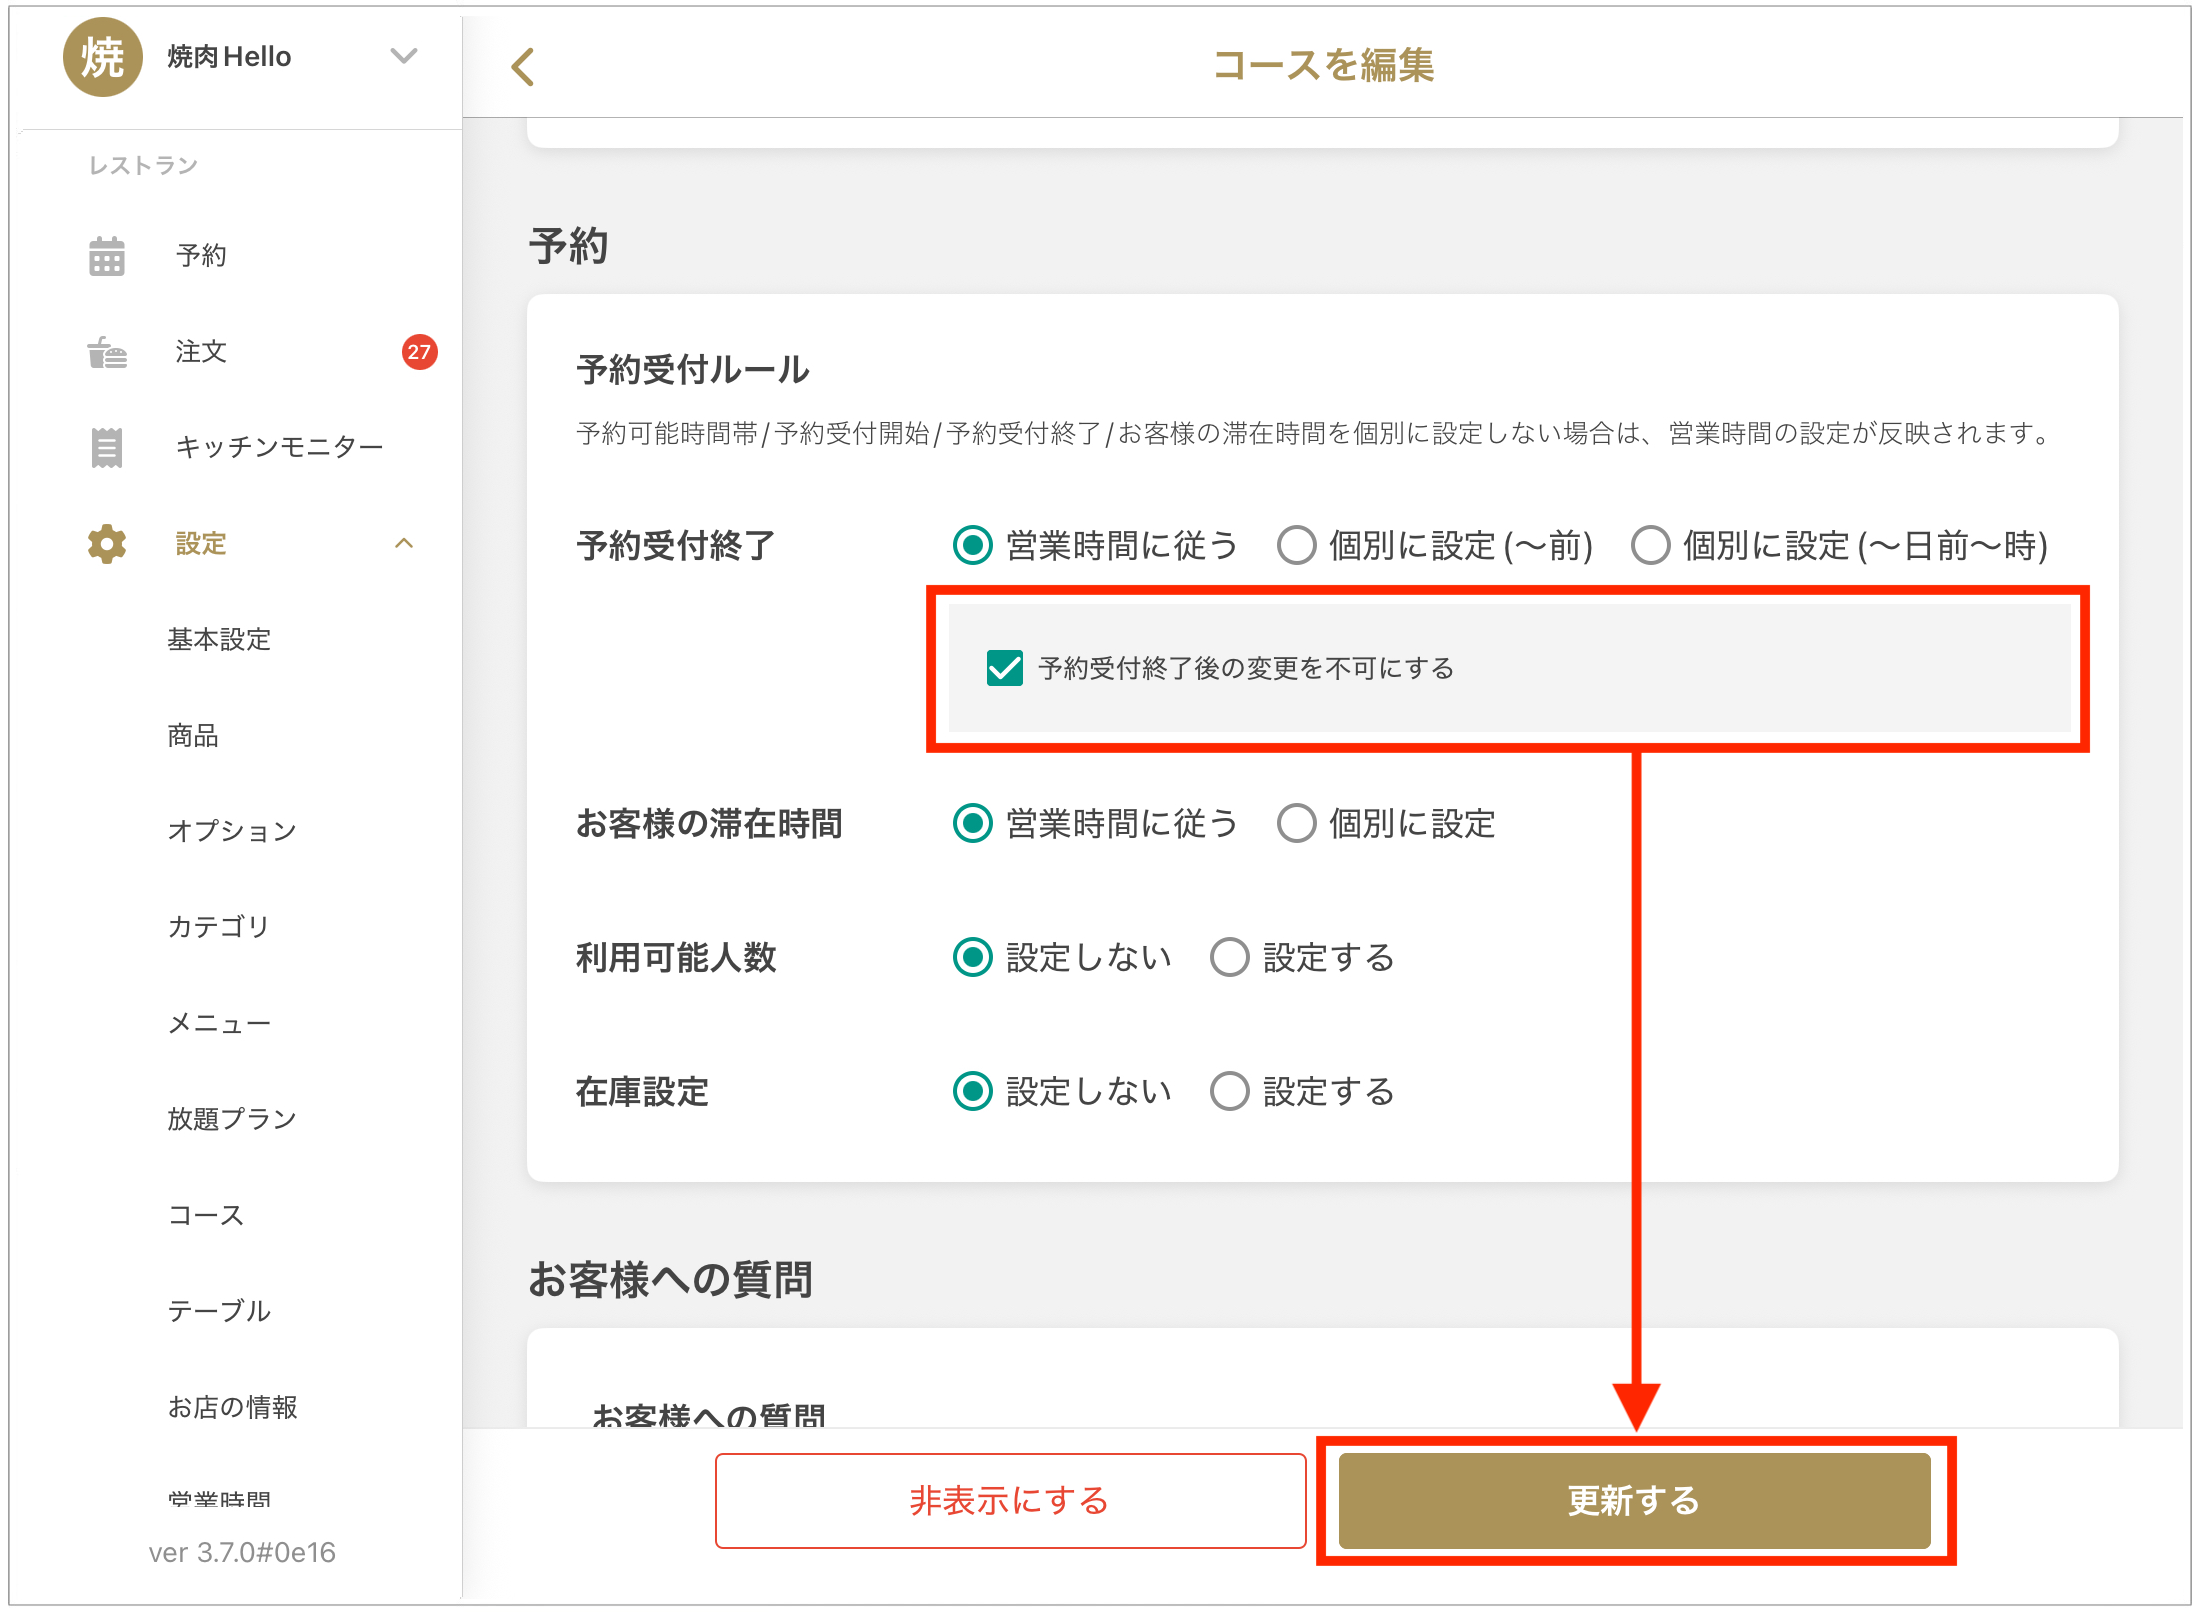Open the 放題プラン sidebar item
Viewport: 2198px width, 1612px height.
(232, 1119)
